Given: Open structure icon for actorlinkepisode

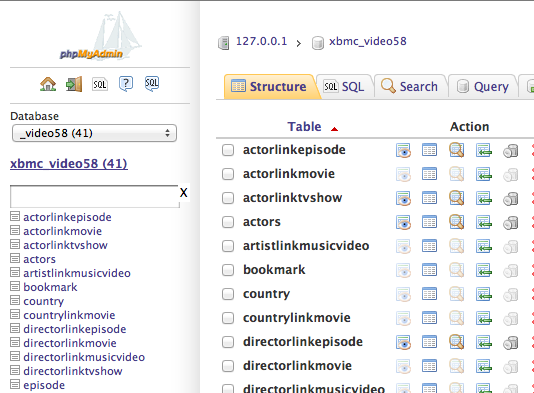Looking at the screenshot, I should click(x=429, y=150).
